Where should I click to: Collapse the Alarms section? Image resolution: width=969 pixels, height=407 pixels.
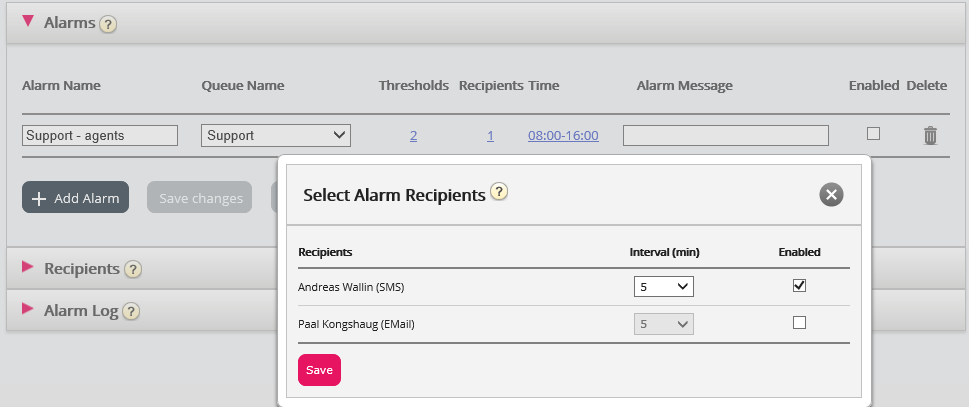(x=28, y=21)
